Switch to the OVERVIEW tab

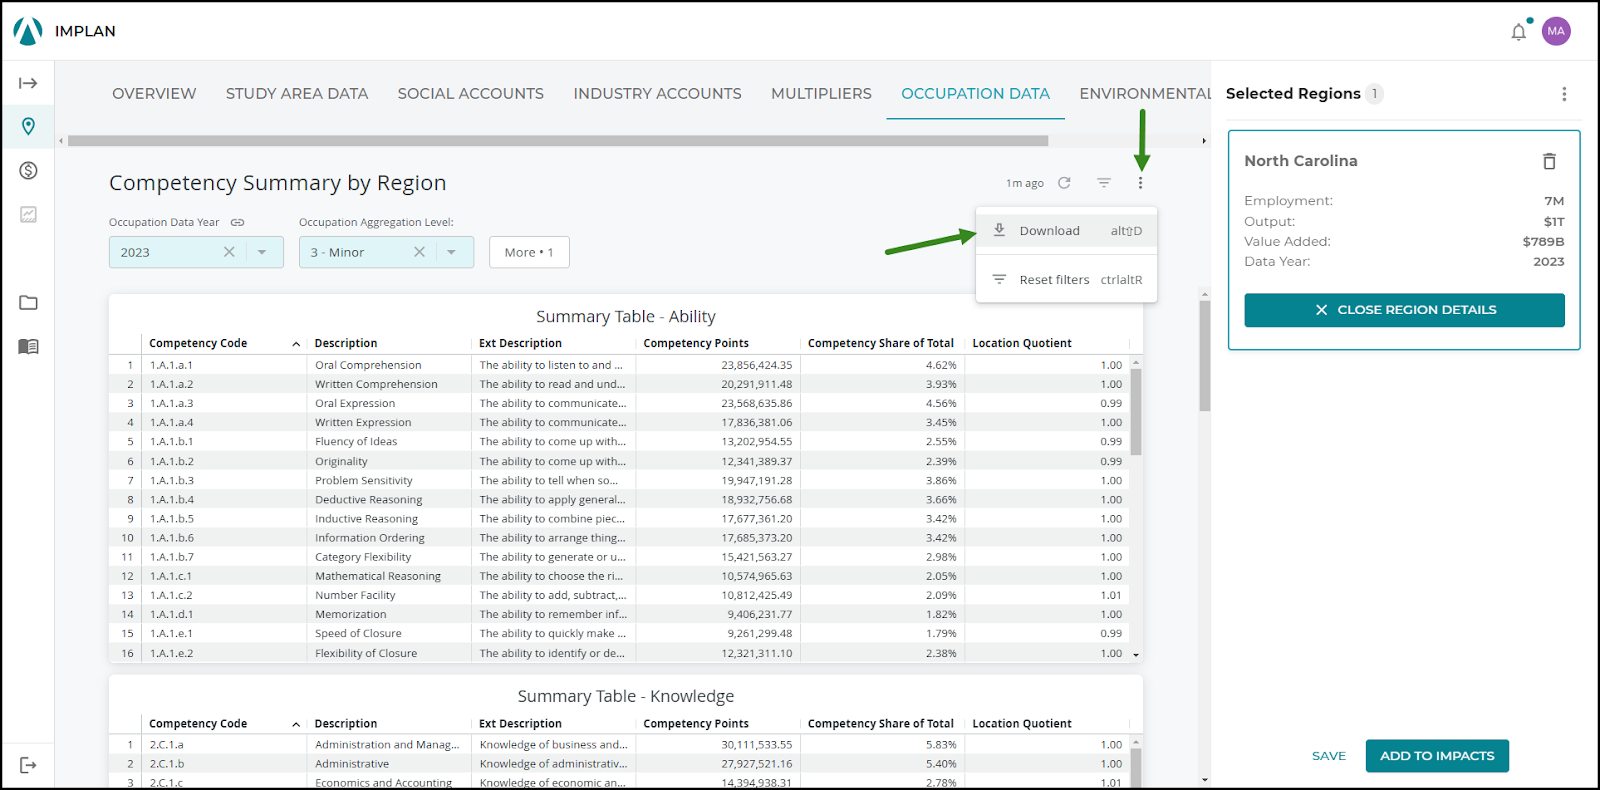[x=154, y=93]
